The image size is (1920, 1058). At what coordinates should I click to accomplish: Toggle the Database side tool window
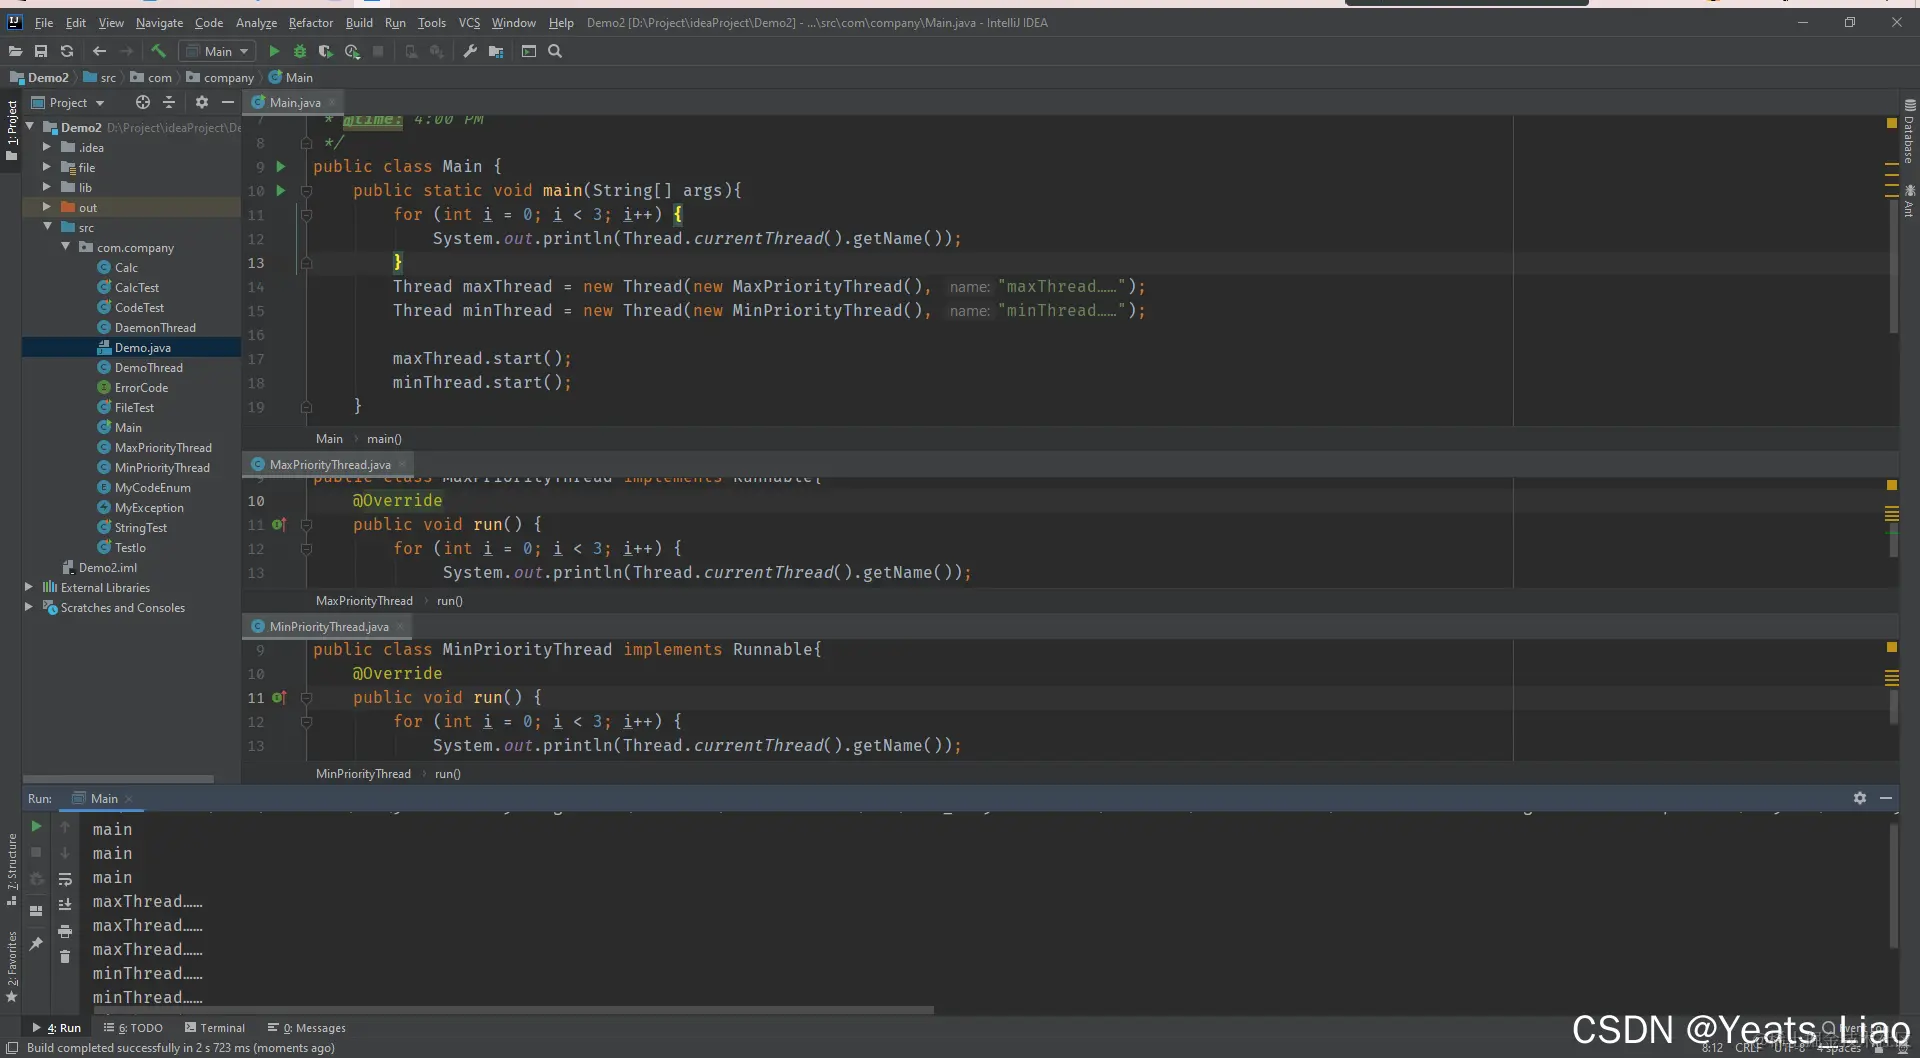[x=1909, y=132]
